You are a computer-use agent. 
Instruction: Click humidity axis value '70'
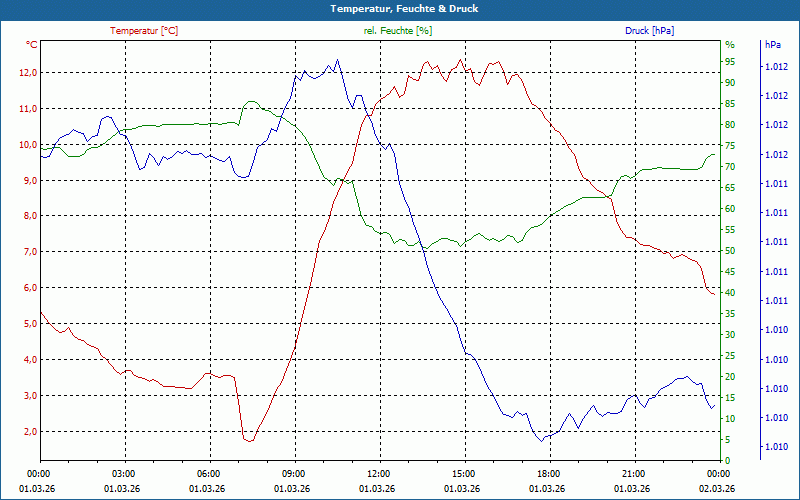point(730,167)
